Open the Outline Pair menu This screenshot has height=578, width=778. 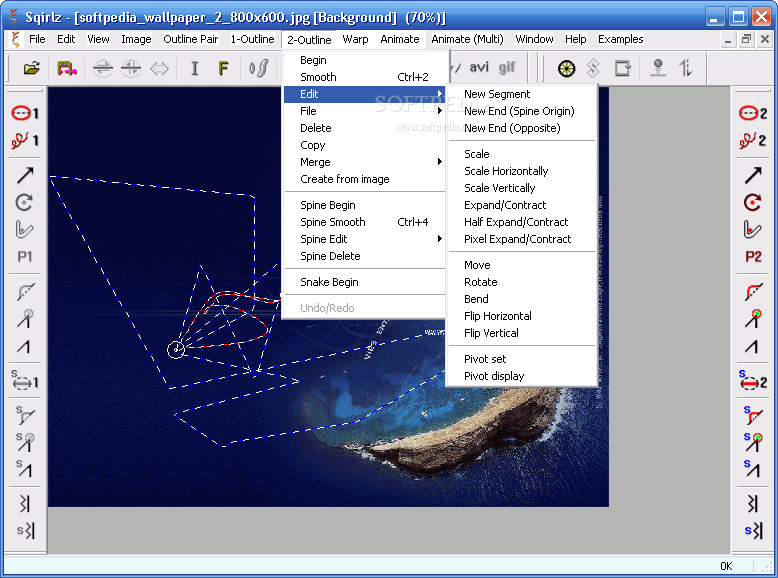191,39
